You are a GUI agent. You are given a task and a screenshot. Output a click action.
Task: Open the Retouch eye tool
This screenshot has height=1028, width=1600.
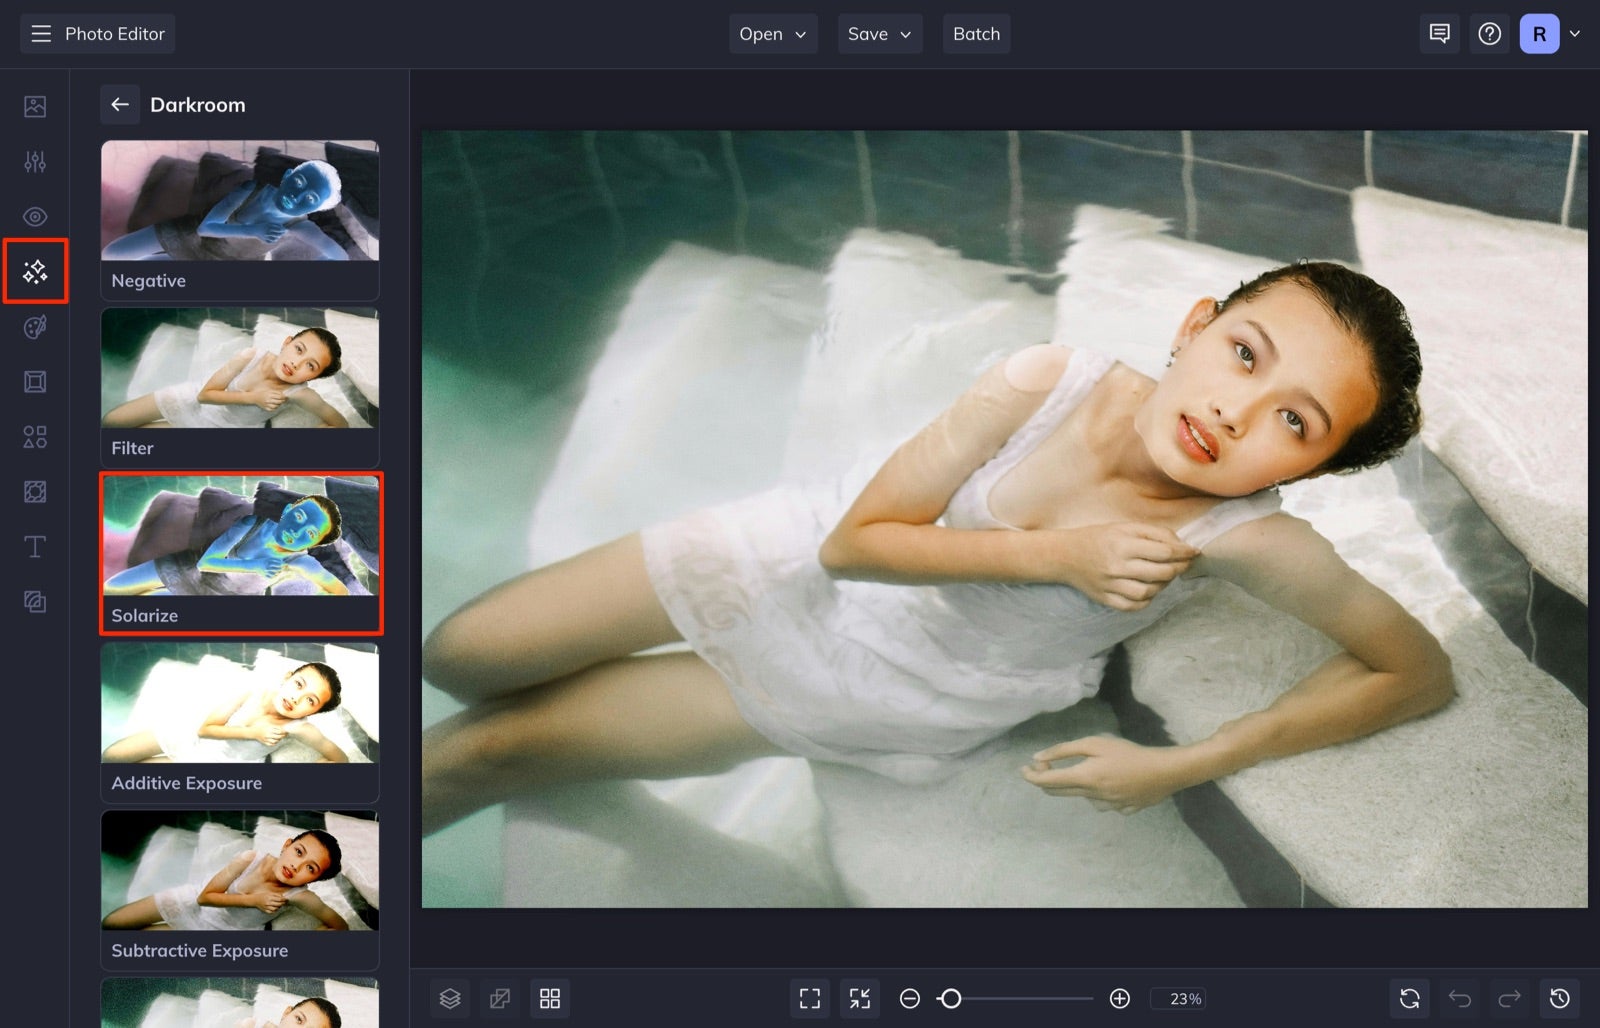pyautogui.click(x=35, y=216)
